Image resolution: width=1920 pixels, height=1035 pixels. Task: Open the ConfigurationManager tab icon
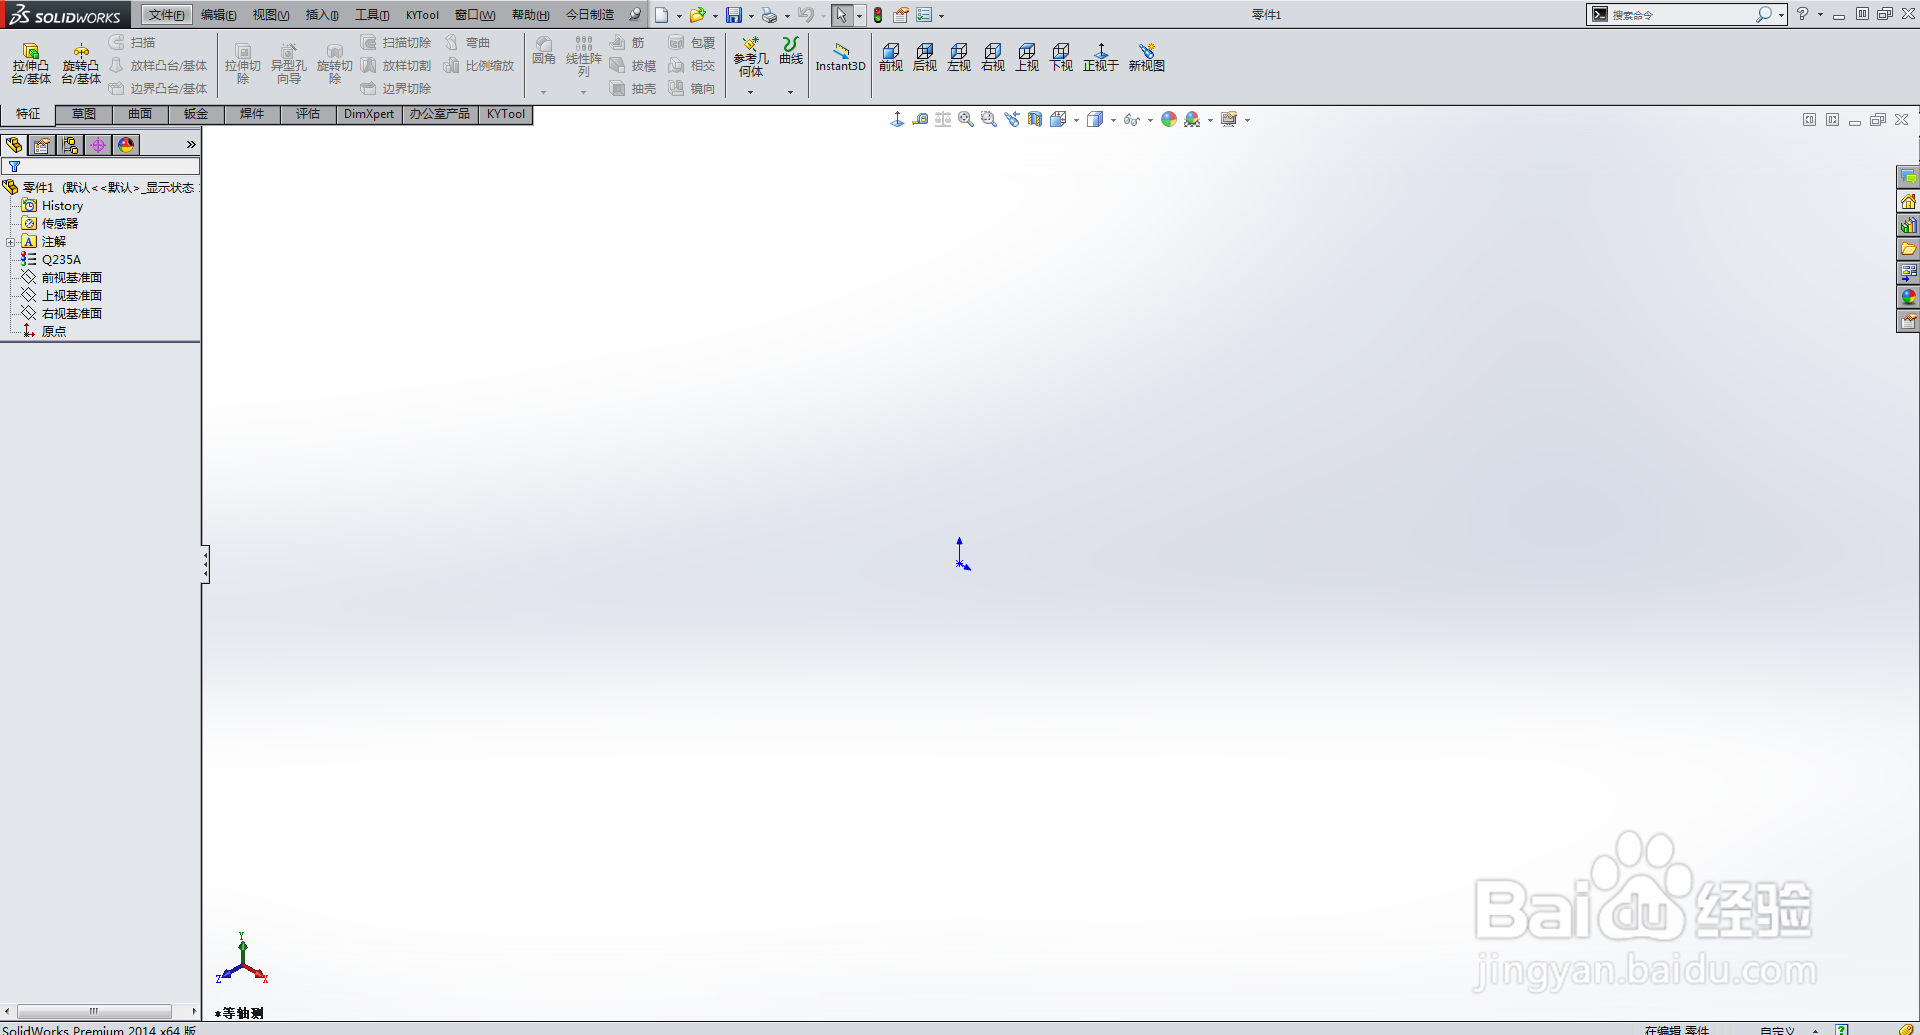(70, 145)
